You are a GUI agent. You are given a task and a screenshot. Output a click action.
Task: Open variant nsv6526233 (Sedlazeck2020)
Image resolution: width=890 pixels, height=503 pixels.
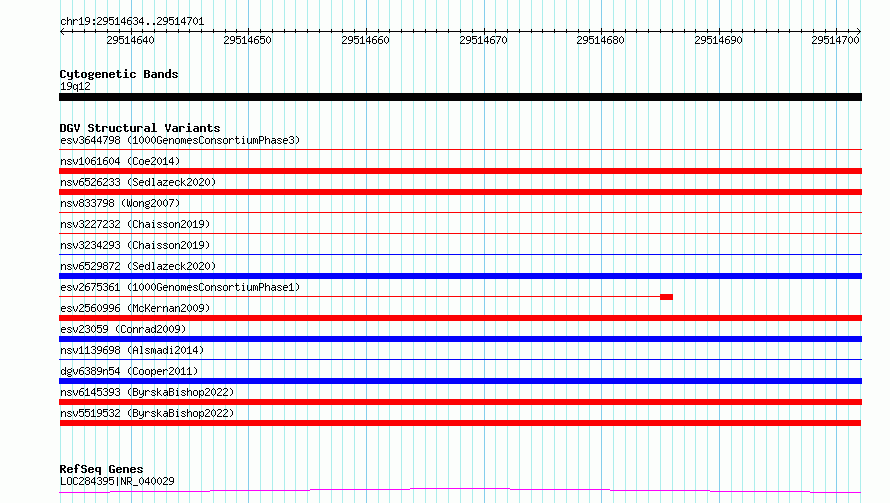point(138,182)
